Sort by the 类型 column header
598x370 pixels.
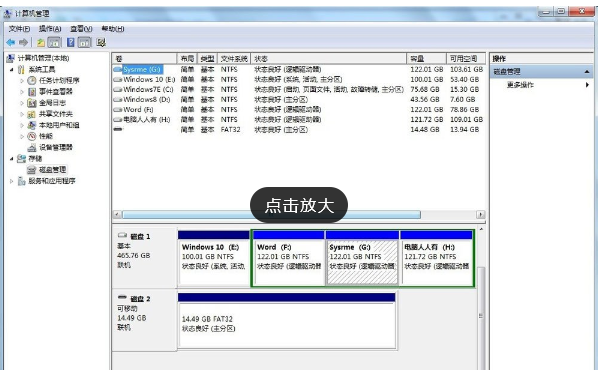[x=207, y=59]
